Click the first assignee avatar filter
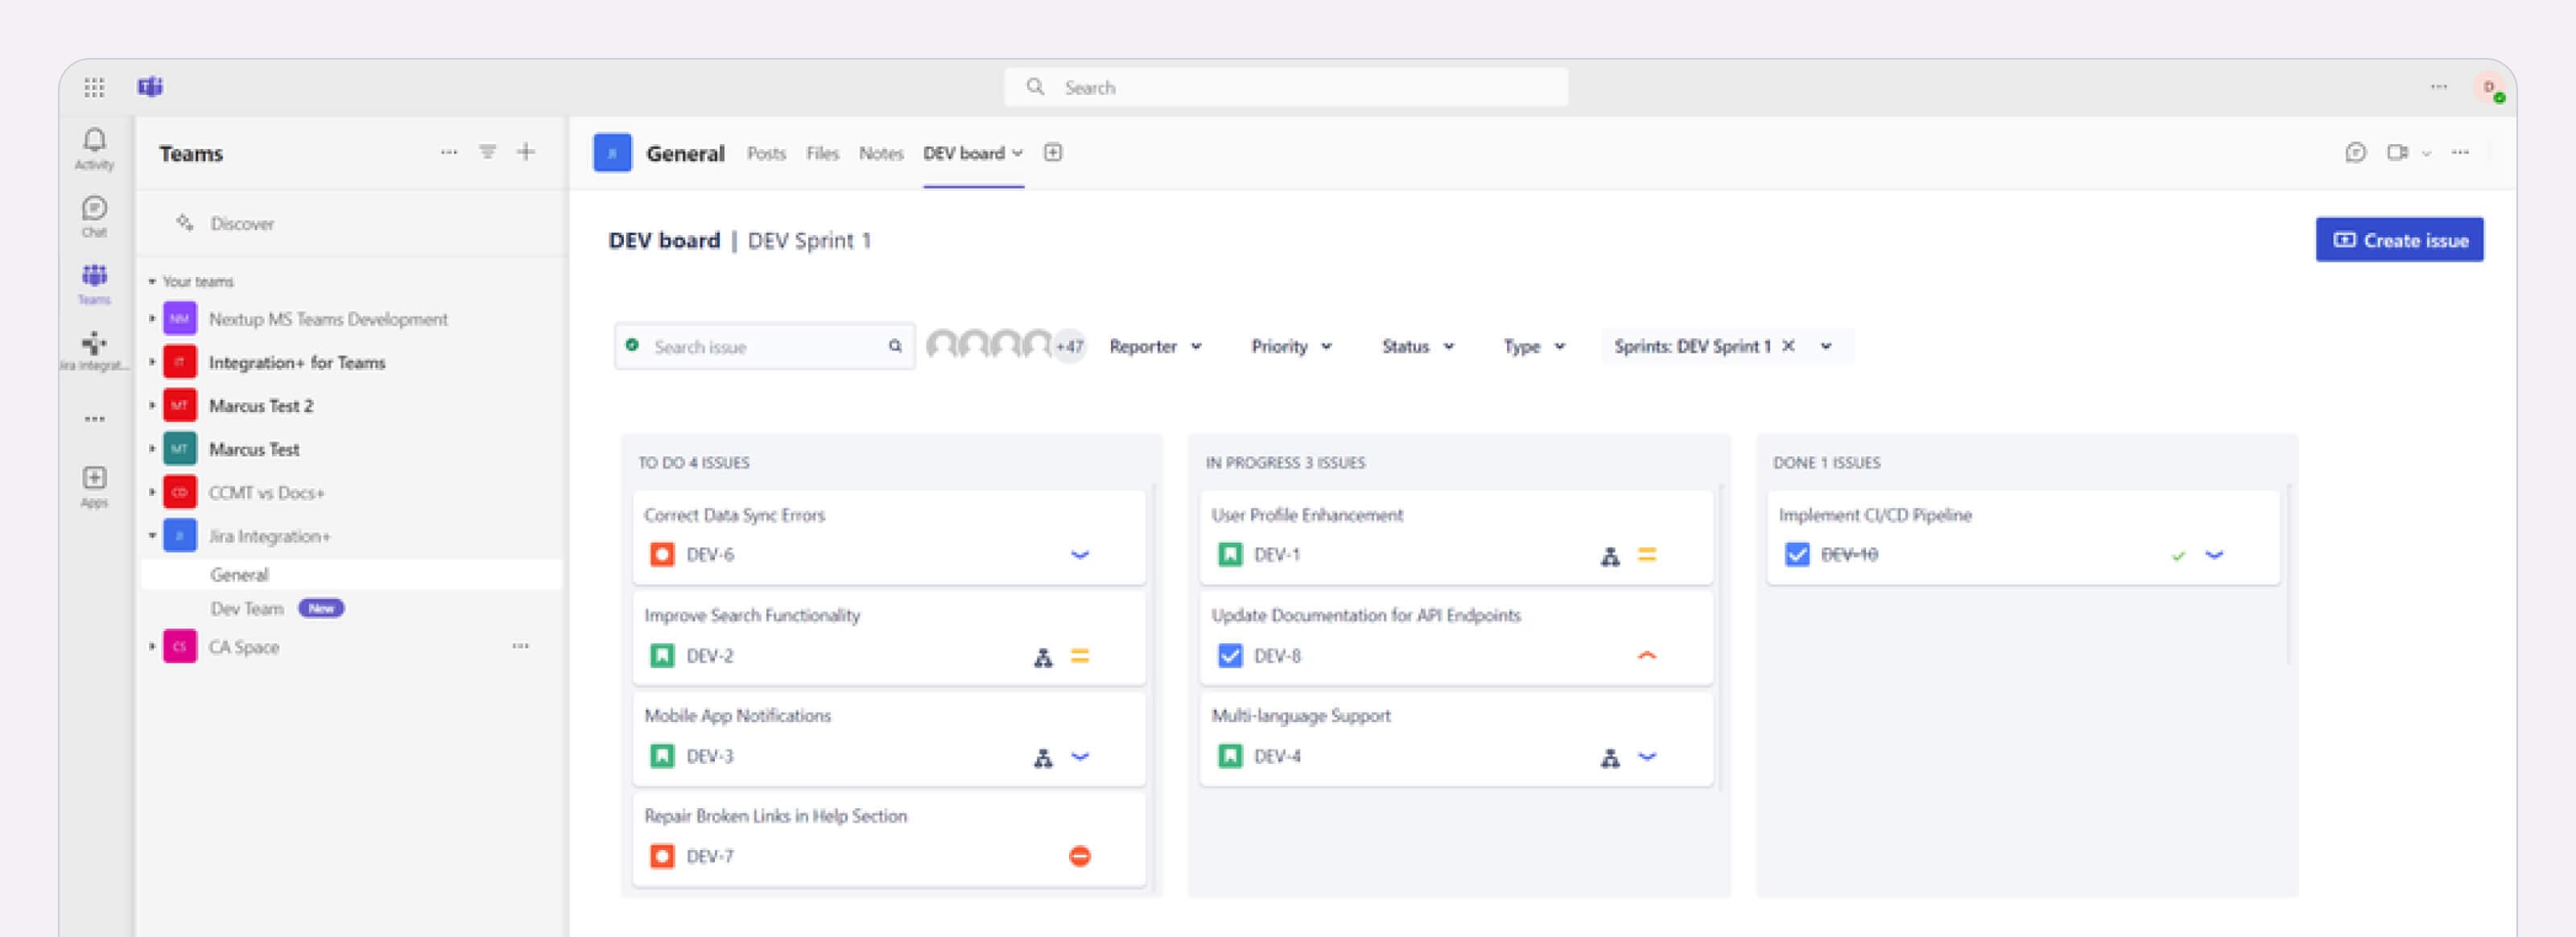 (941, 345)
